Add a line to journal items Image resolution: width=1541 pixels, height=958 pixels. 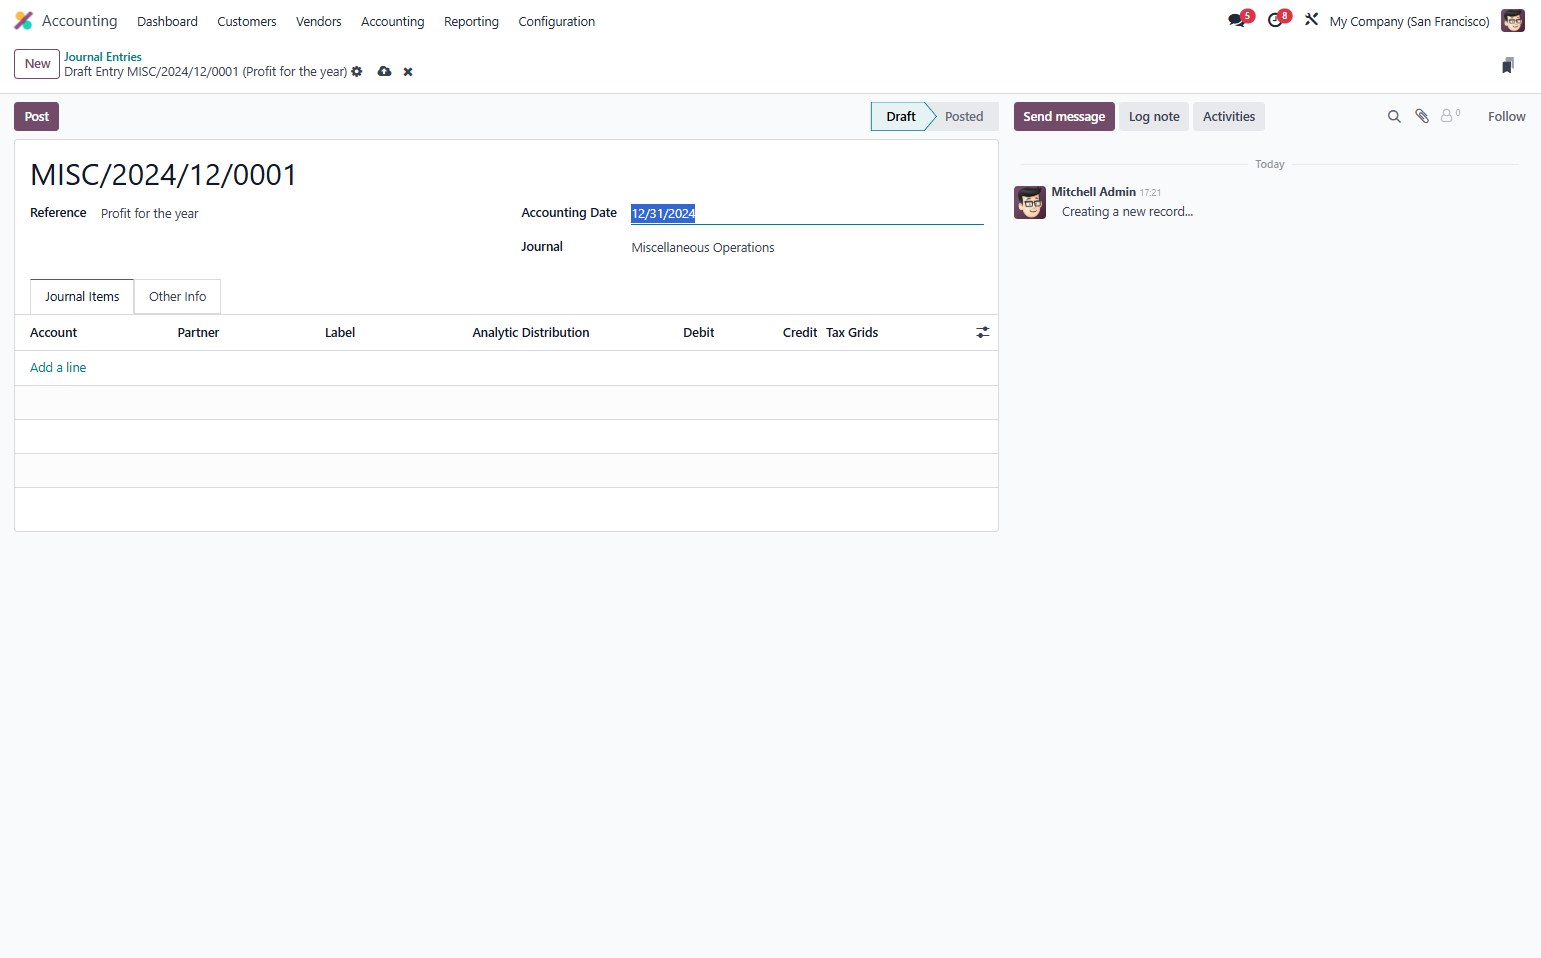[x=58, y=368]
